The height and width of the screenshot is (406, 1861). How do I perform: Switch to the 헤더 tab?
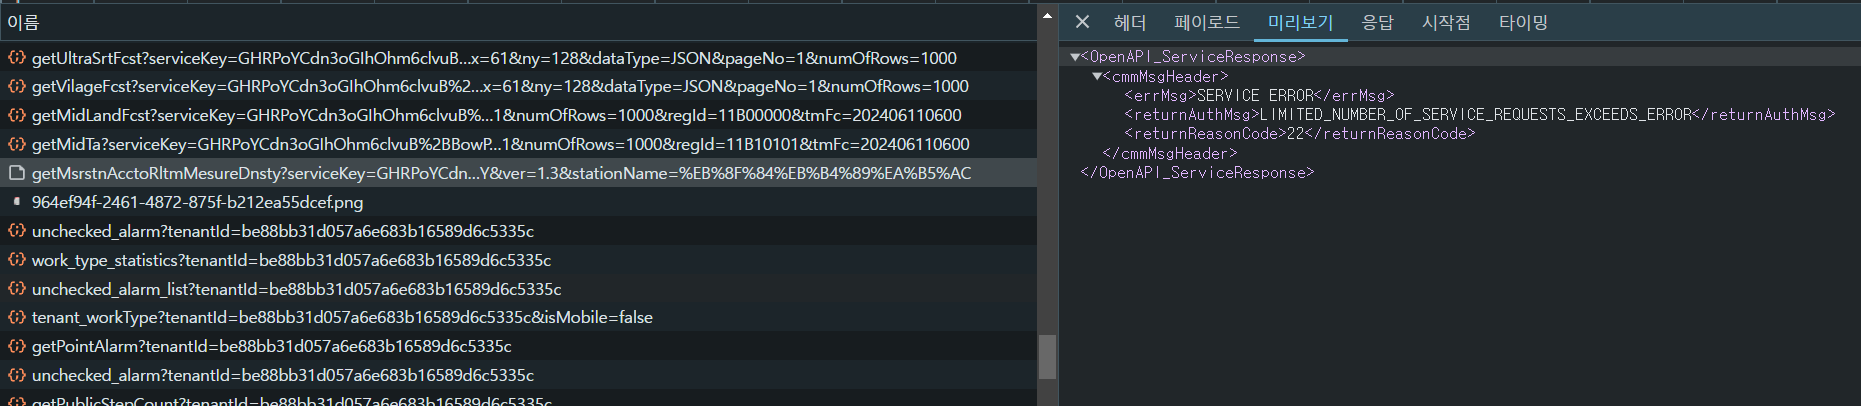pyautogui.click(x=1129, y=22)
